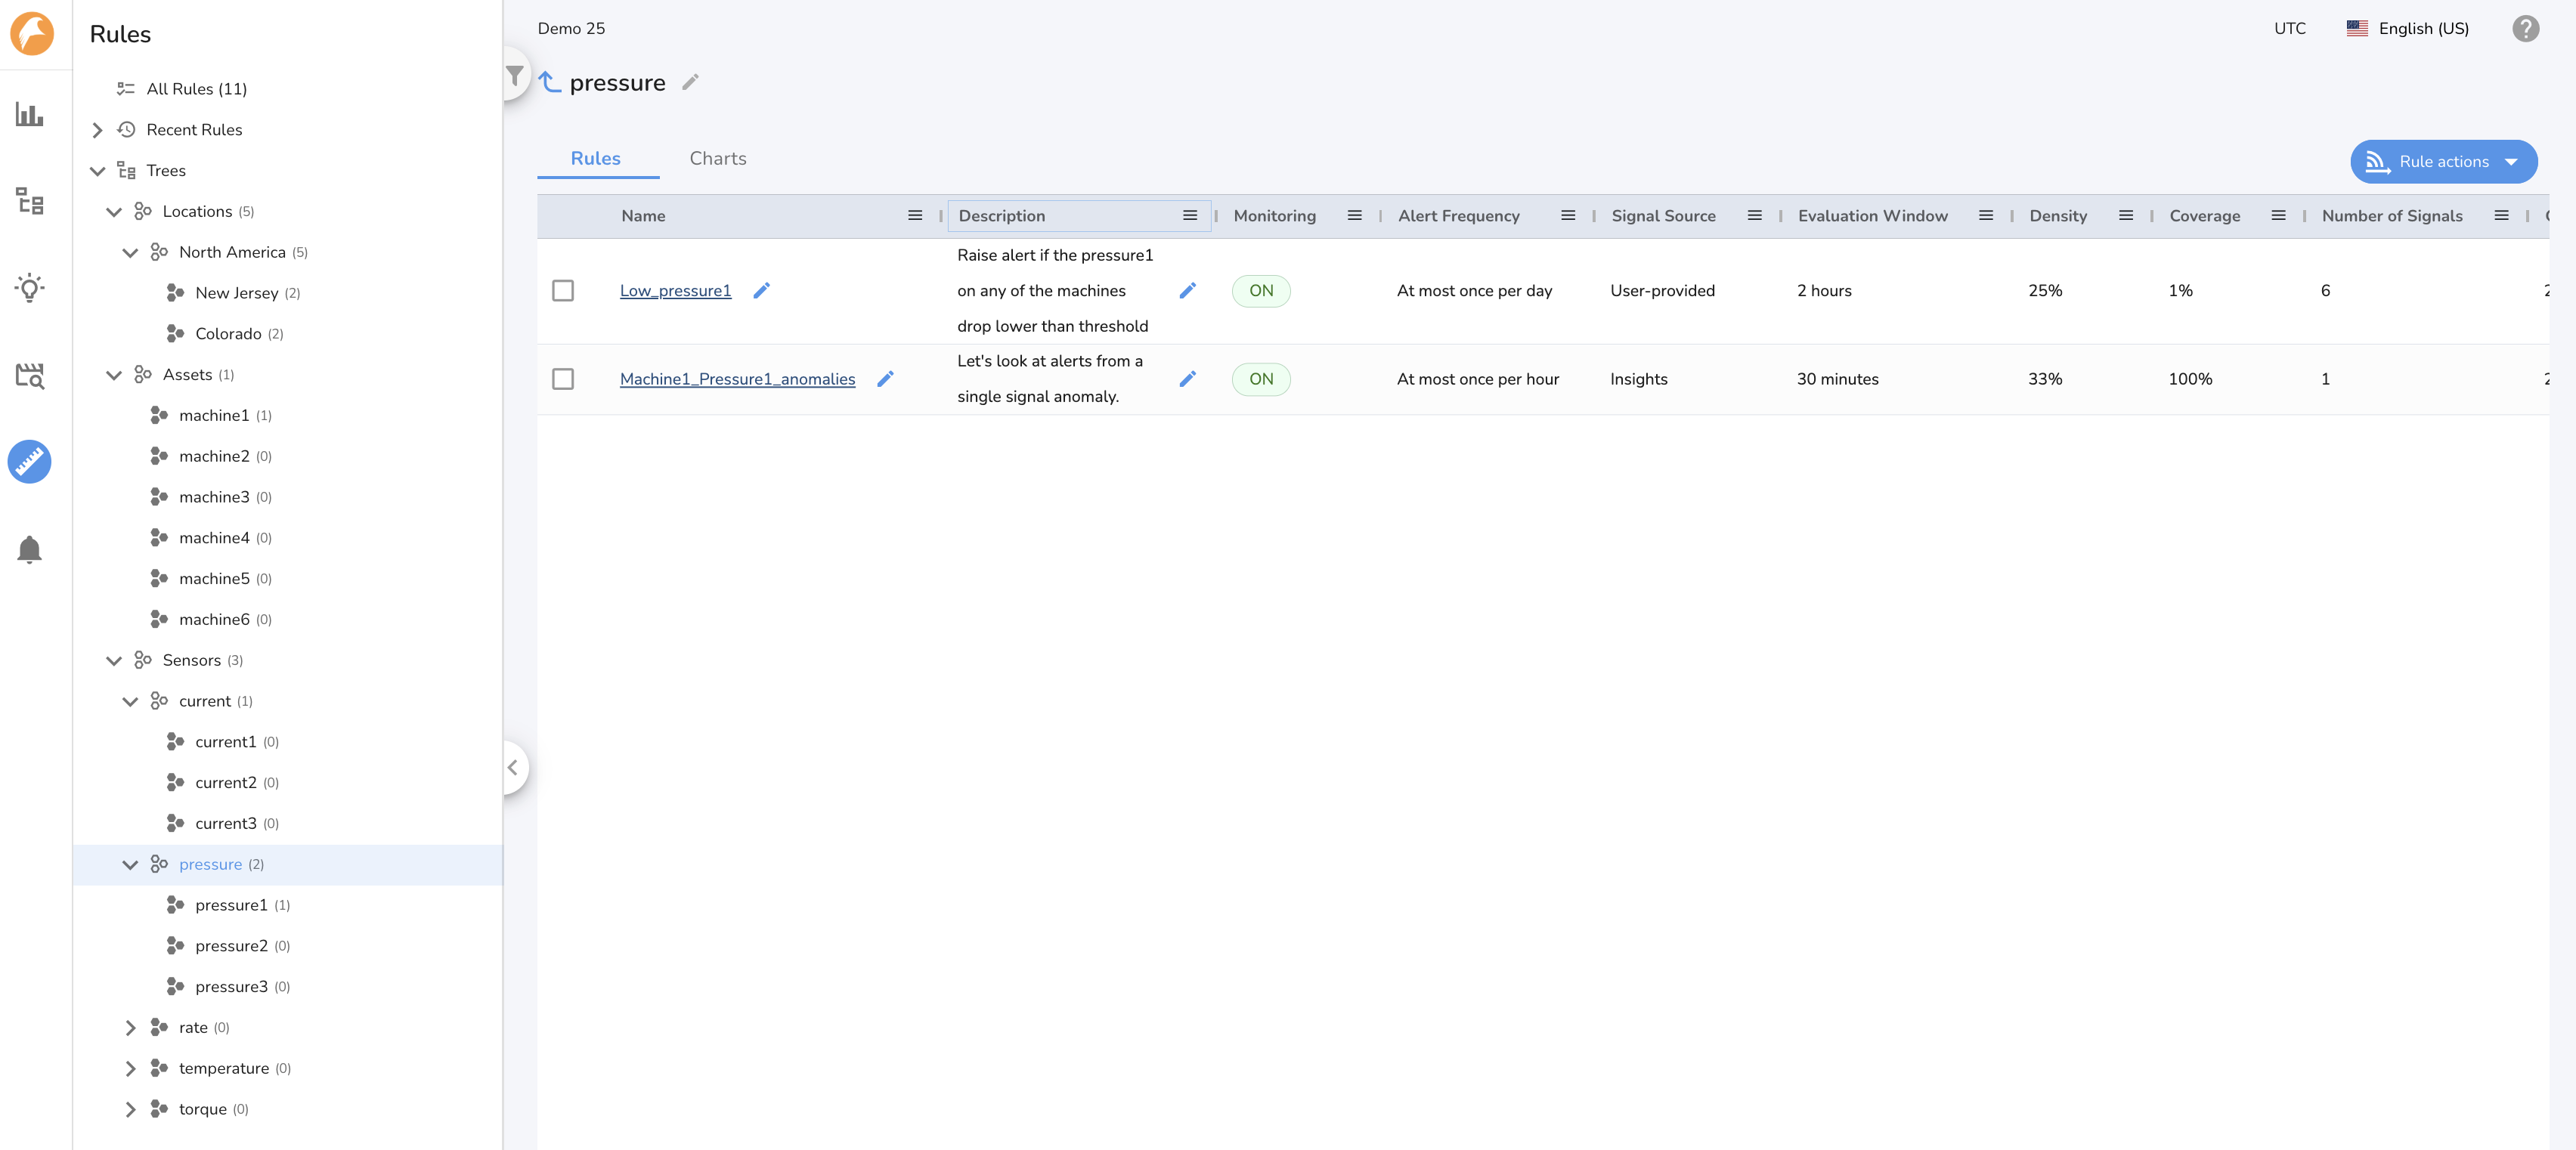This screenshot has width=2576, height=1150.
Task: Collapse the North America node
Action: [x=130, y=253]
